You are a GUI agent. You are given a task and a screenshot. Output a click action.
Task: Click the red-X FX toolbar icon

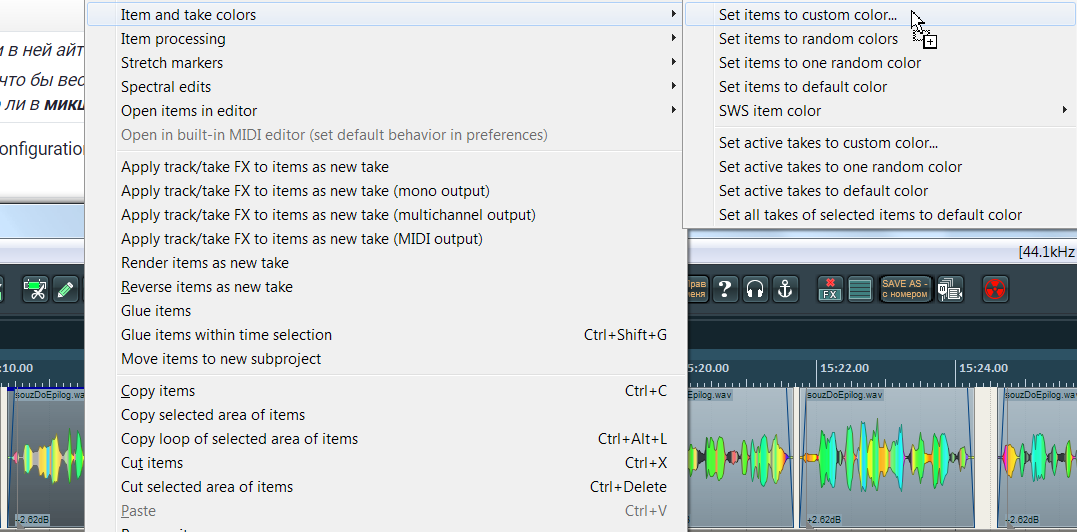click(830, 290)
